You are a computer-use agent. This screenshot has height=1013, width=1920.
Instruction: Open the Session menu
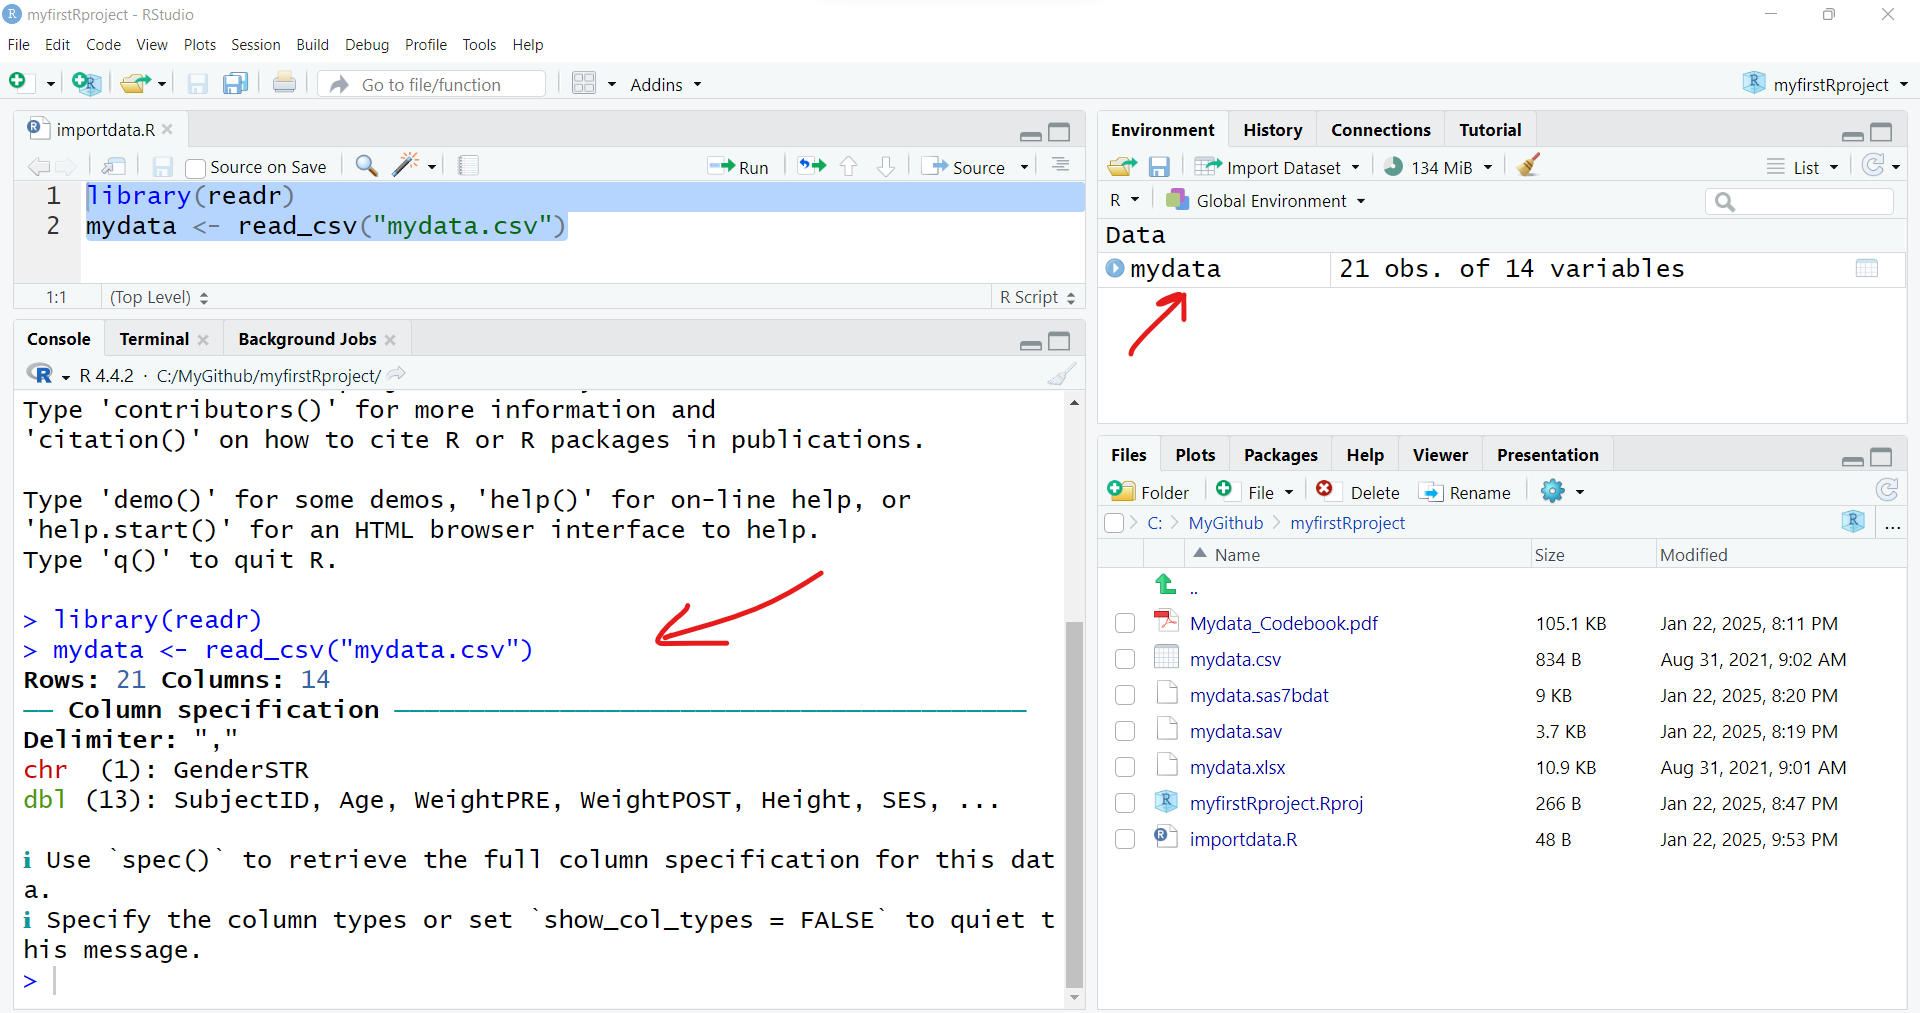[x=255, y=45]
